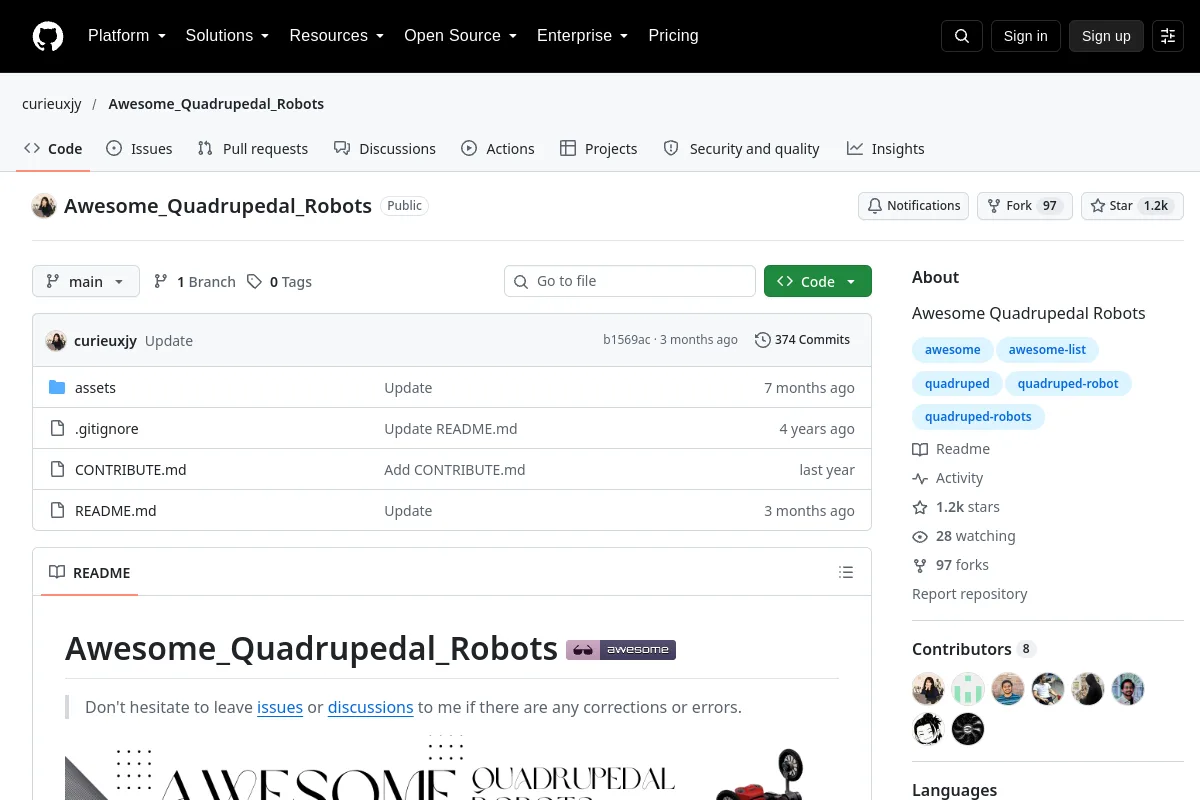Expand the Resources menu
The image size is (1200, 800).
point(336,36)
